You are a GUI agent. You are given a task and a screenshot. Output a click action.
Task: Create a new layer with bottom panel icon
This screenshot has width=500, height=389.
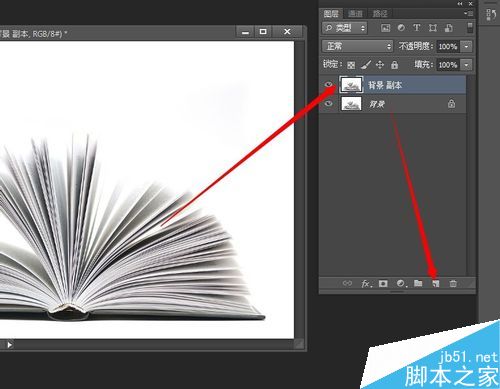coord(436,284)
